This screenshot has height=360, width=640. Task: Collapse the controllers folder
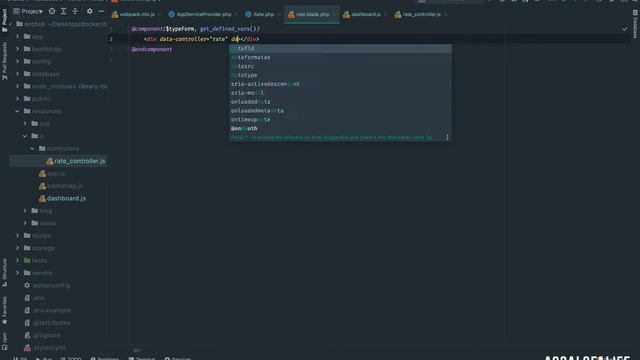(x=33, y=149)
